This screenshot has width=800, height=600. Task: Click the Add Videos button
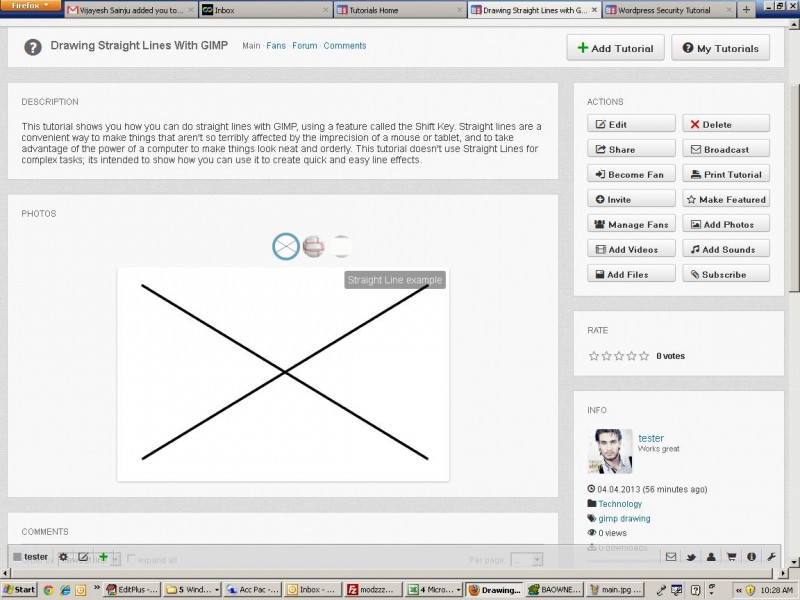[x=631, y=249]
